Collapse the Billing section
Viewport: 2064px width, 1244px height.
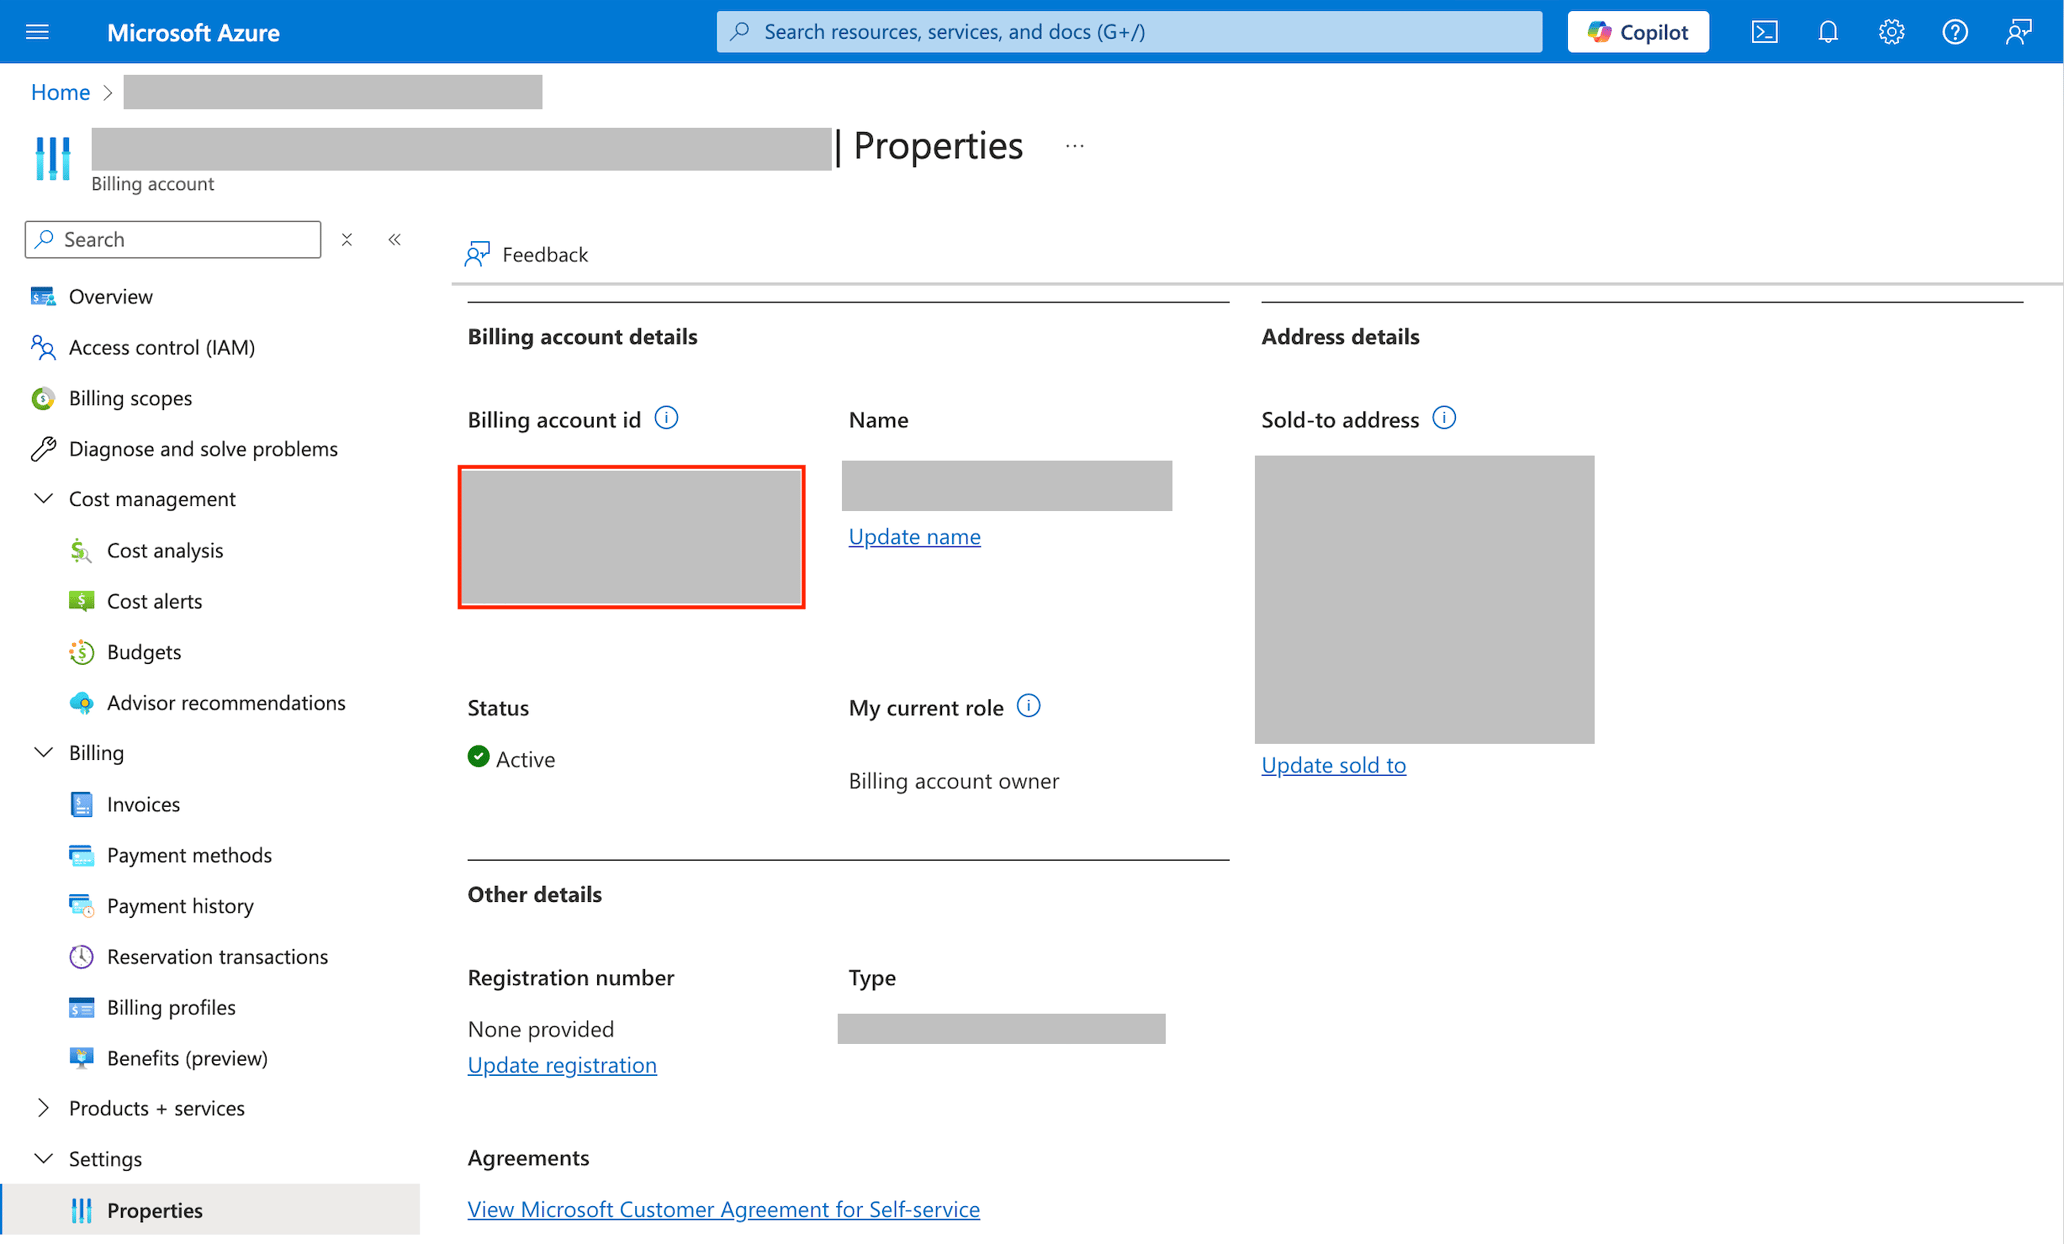coord(43,752)
